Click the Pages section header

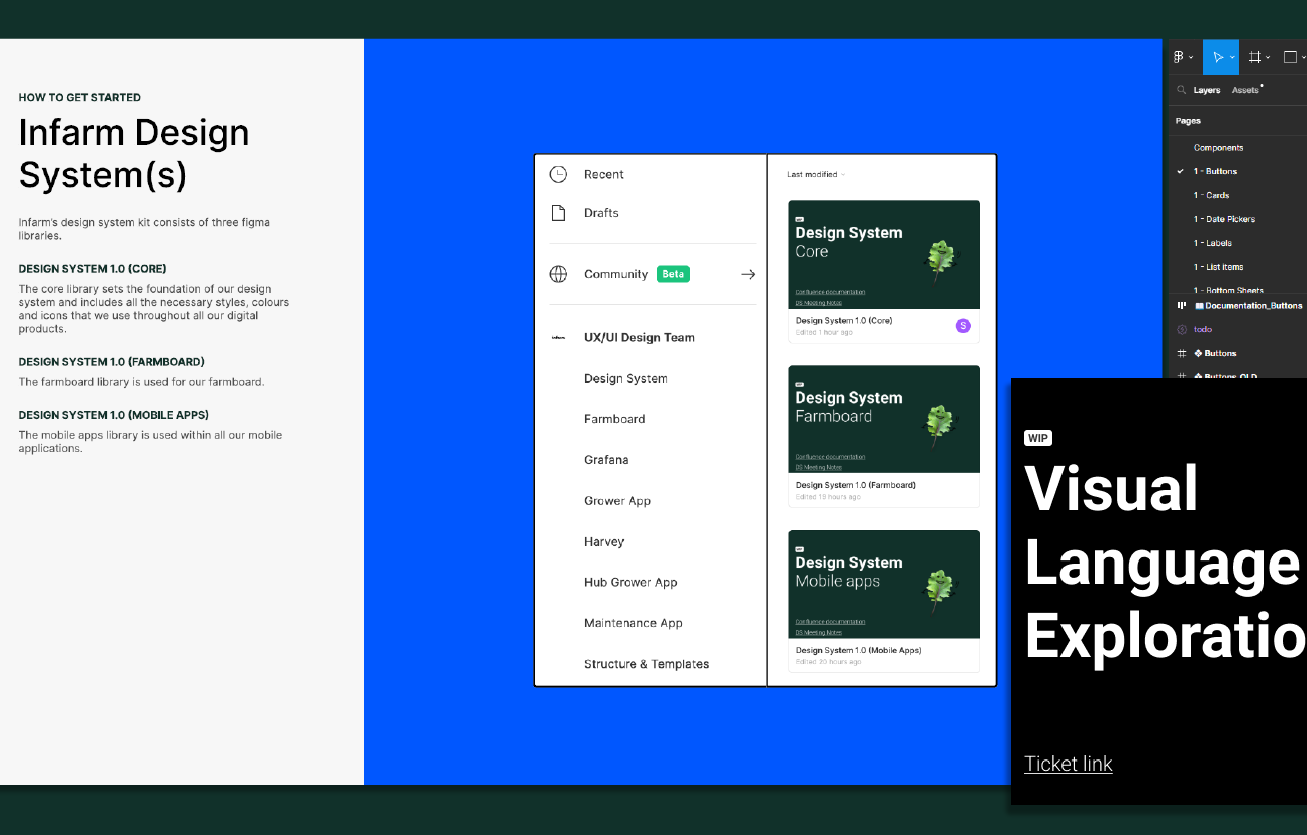(1188, 121)
